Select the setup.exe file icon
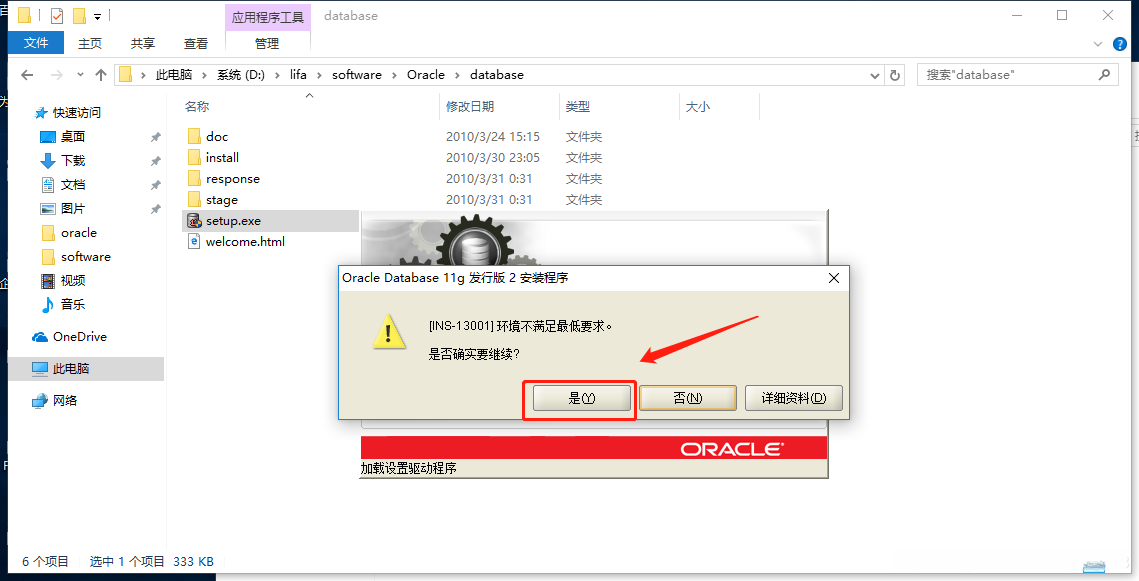This screenshot has height=581, width=1139. [194, 221]
